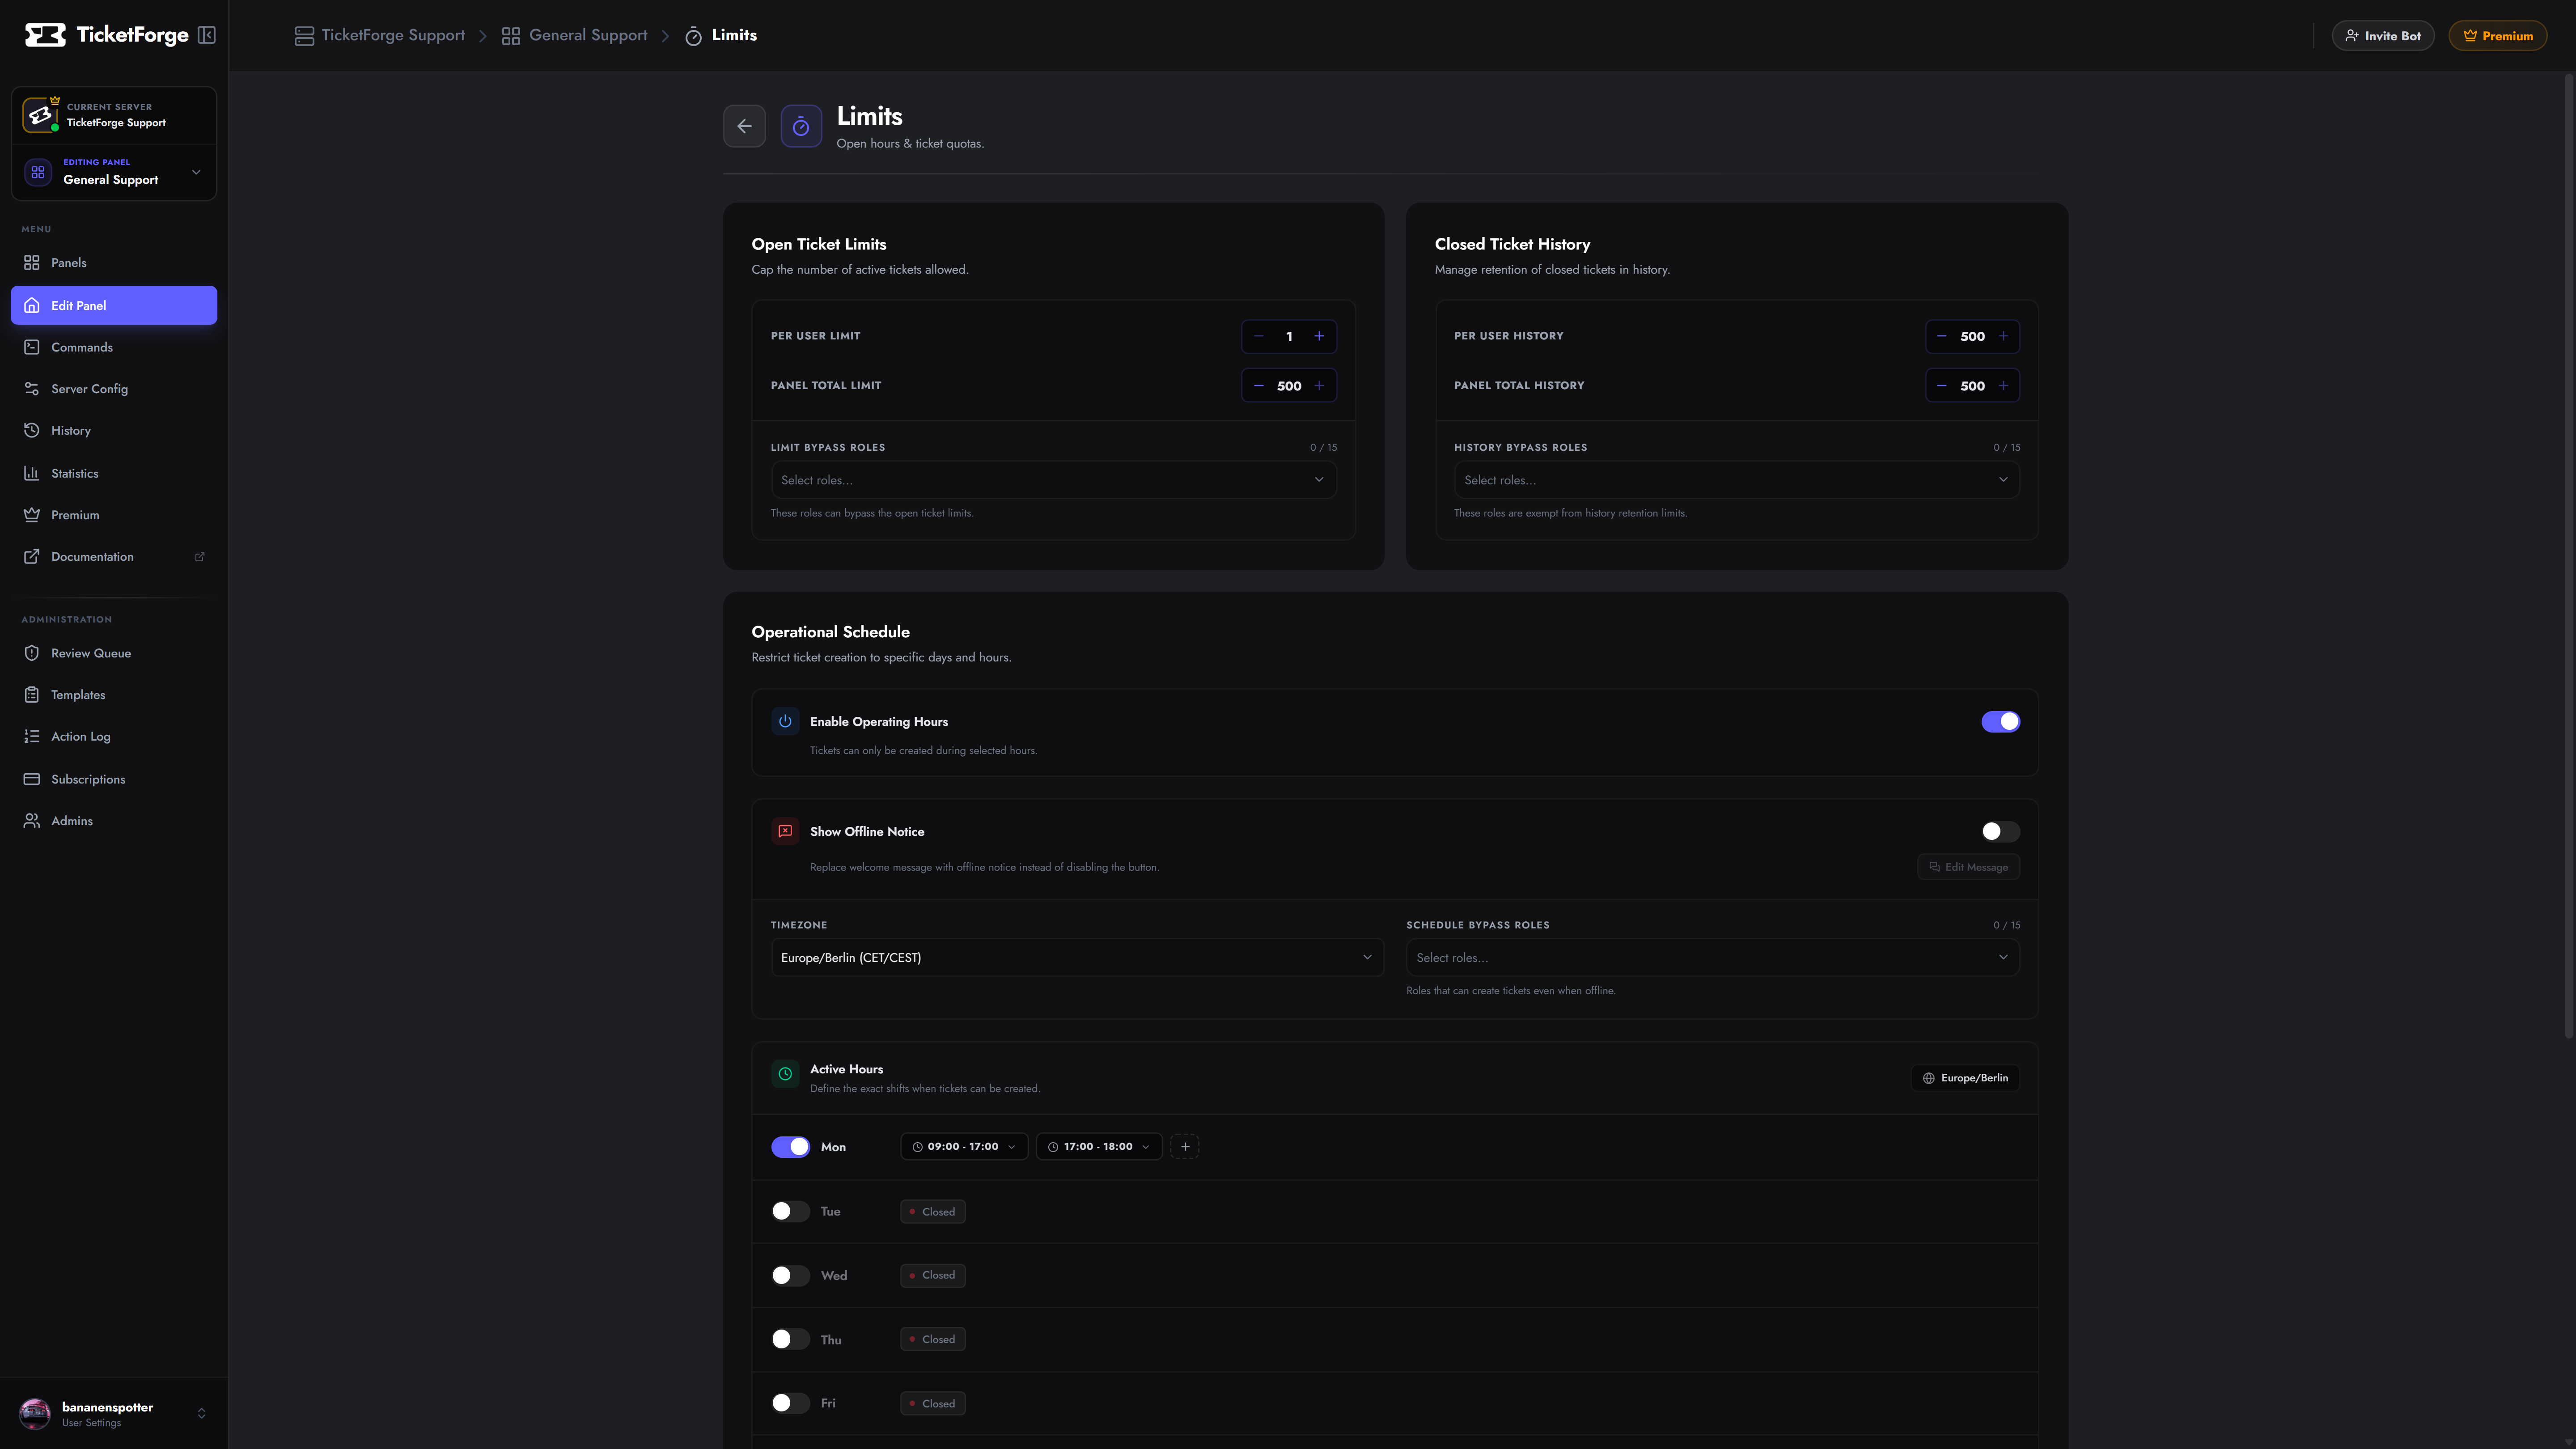Decrease Panel Total History with minus
Image resolution: width=2576 pixels, height=1449 pixels.
point(1942,386)
